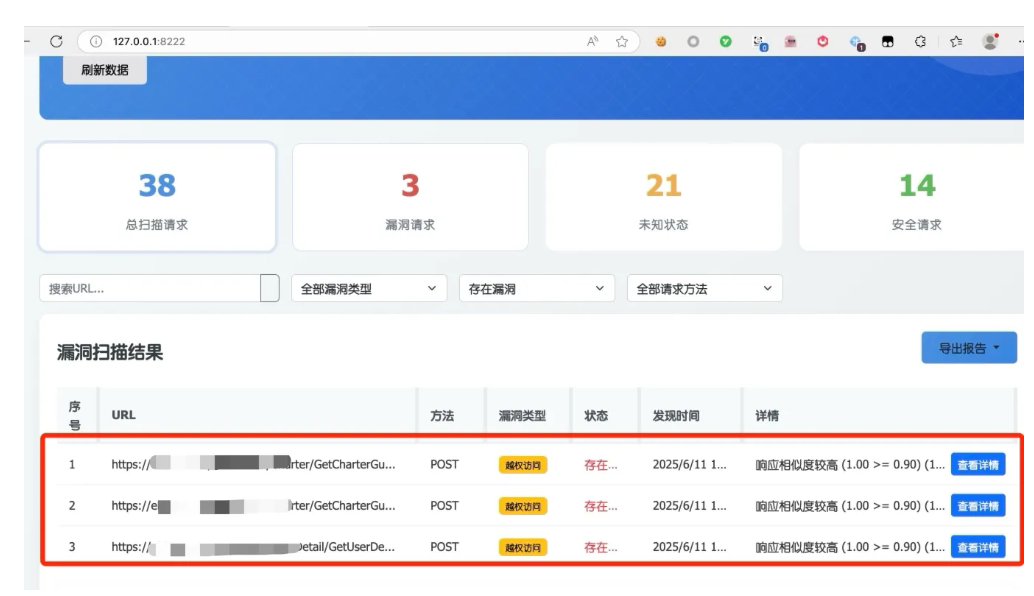The width and height of the screenshot is (1034, 596).
Task: Open the 存在漏洞 status filter dropdown
Action: coord(537,289)
